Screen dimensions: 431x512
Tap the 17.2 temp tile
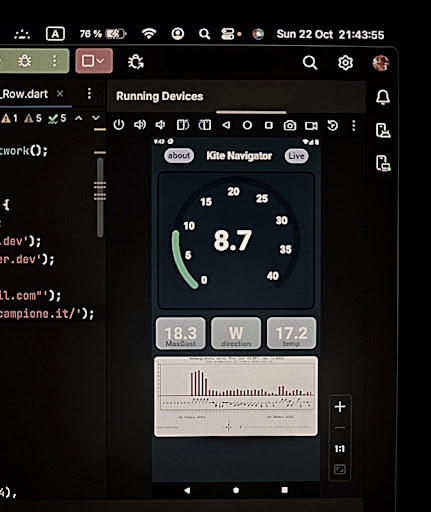(291, 333)
